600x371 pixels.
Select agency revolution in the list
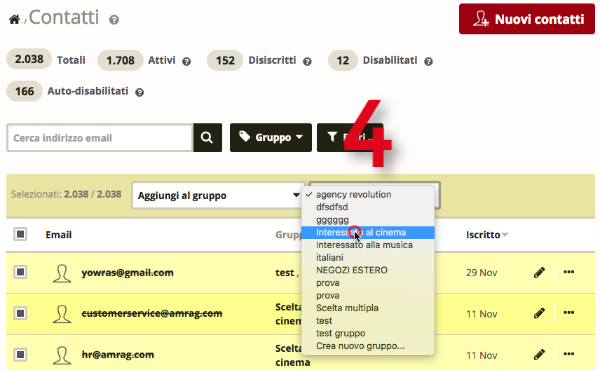coord(353,194)
